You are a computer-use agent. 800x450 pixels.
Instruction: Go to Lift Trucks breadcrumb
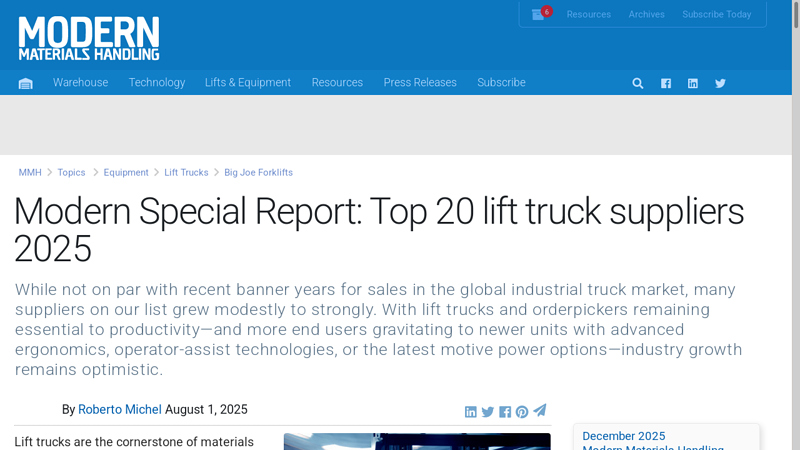186,172
